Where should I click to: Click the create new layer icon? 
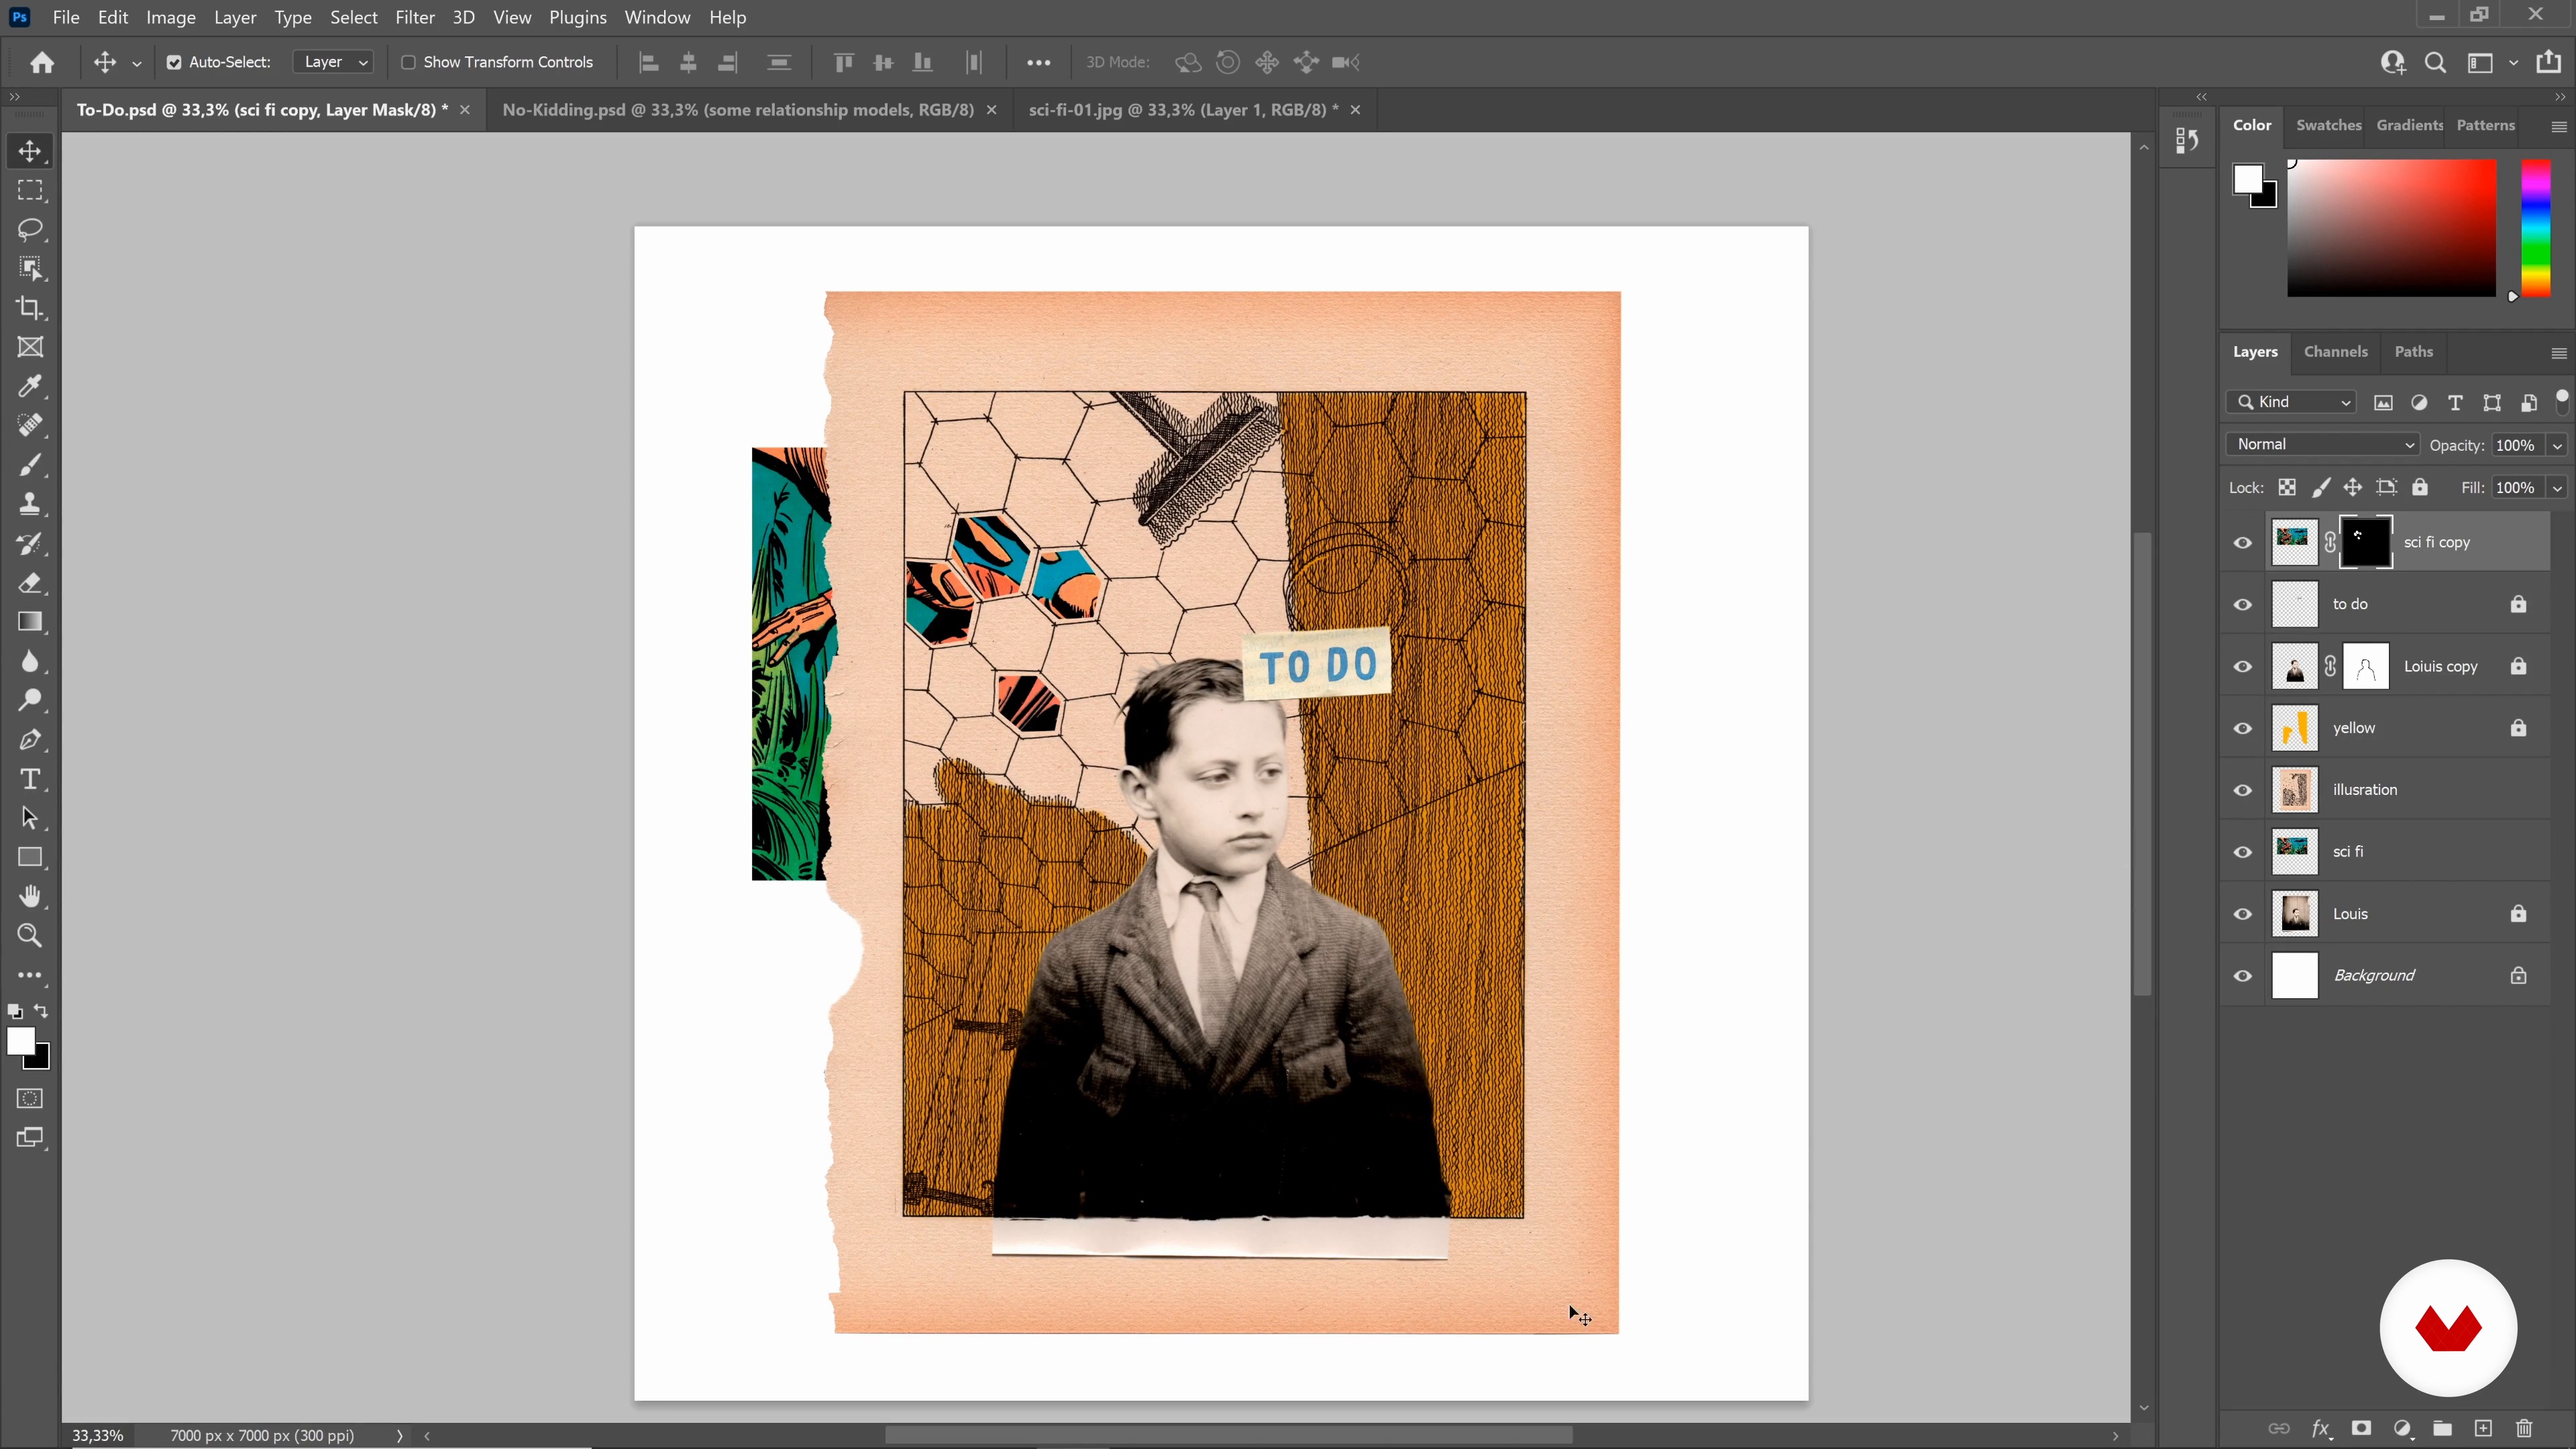(x=2483, y=1428)
